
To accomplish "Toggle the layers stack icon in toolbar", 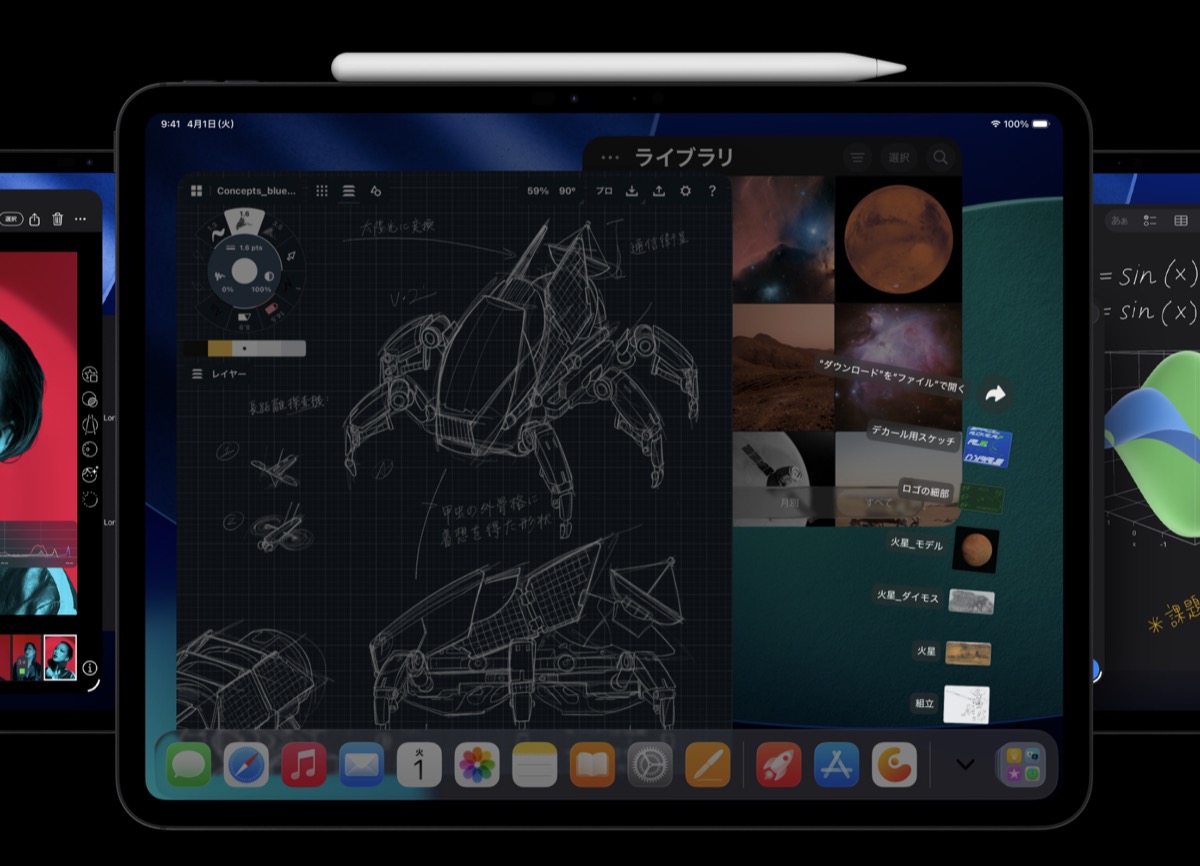I will pos(349,191).
